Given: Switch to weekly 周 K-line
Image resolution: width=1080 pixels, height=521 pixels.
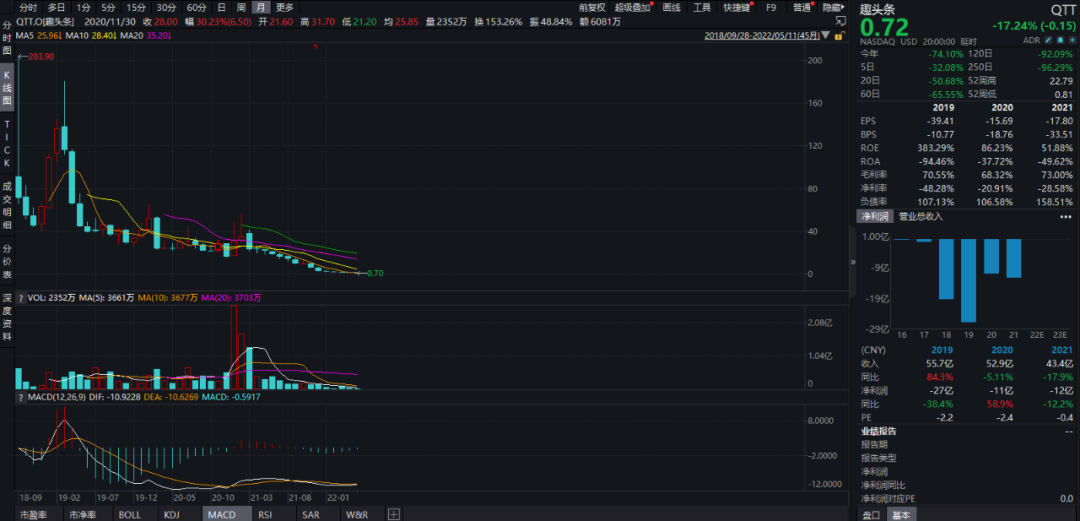Looking at the screenshot, I should 241,8.
